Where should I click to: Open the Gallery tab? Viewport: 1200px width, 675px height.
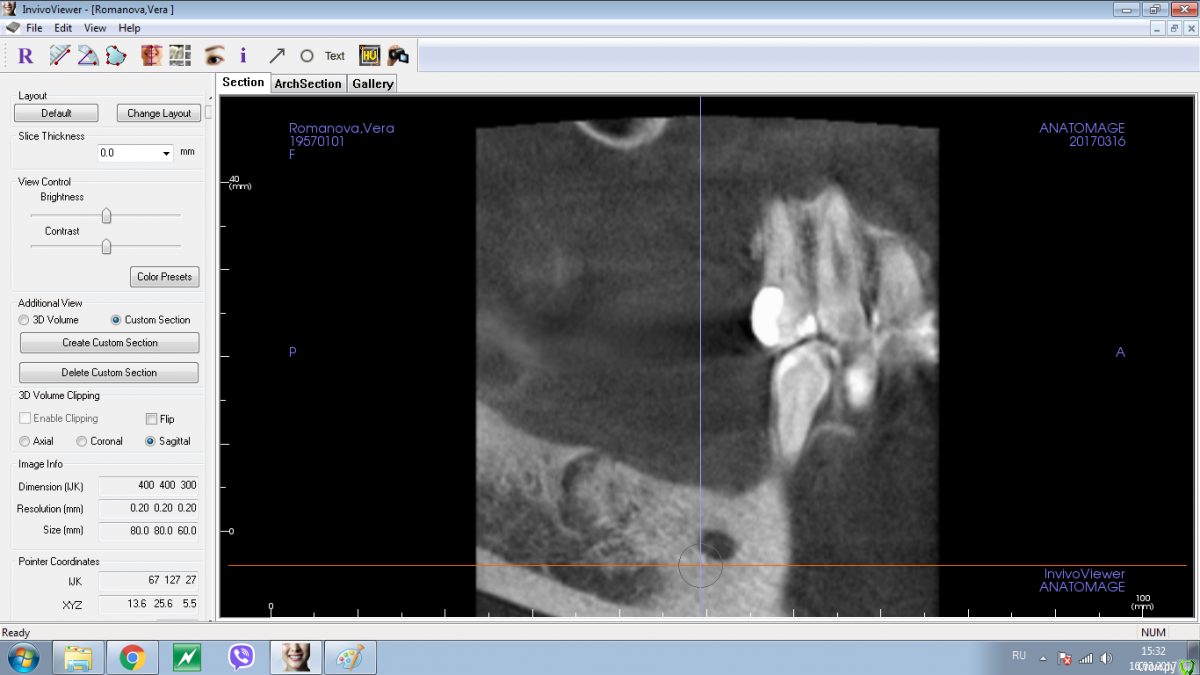click(x=371, y=83)
